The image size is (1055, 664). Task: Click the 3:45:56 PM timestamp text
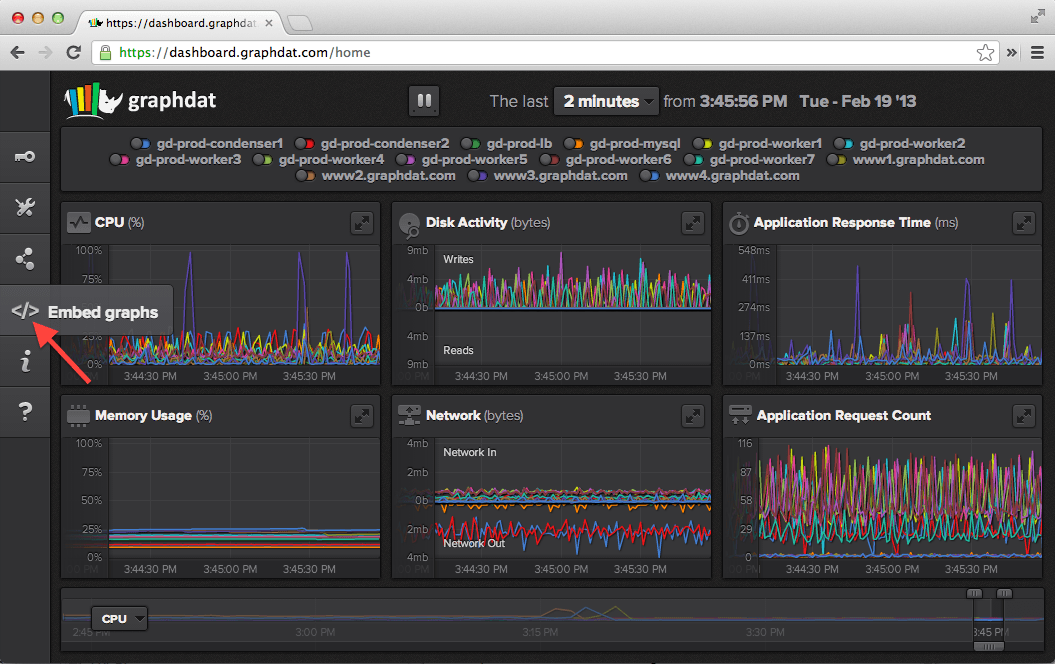743,101
